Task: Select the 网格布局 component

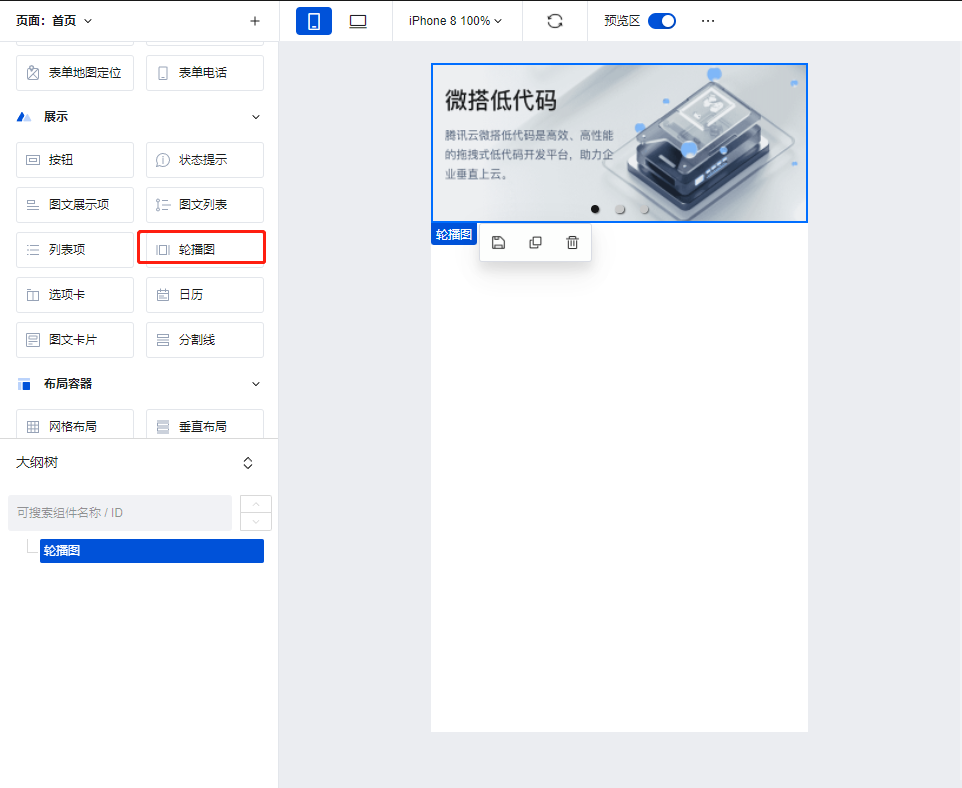Action: [x=75, y=424]
